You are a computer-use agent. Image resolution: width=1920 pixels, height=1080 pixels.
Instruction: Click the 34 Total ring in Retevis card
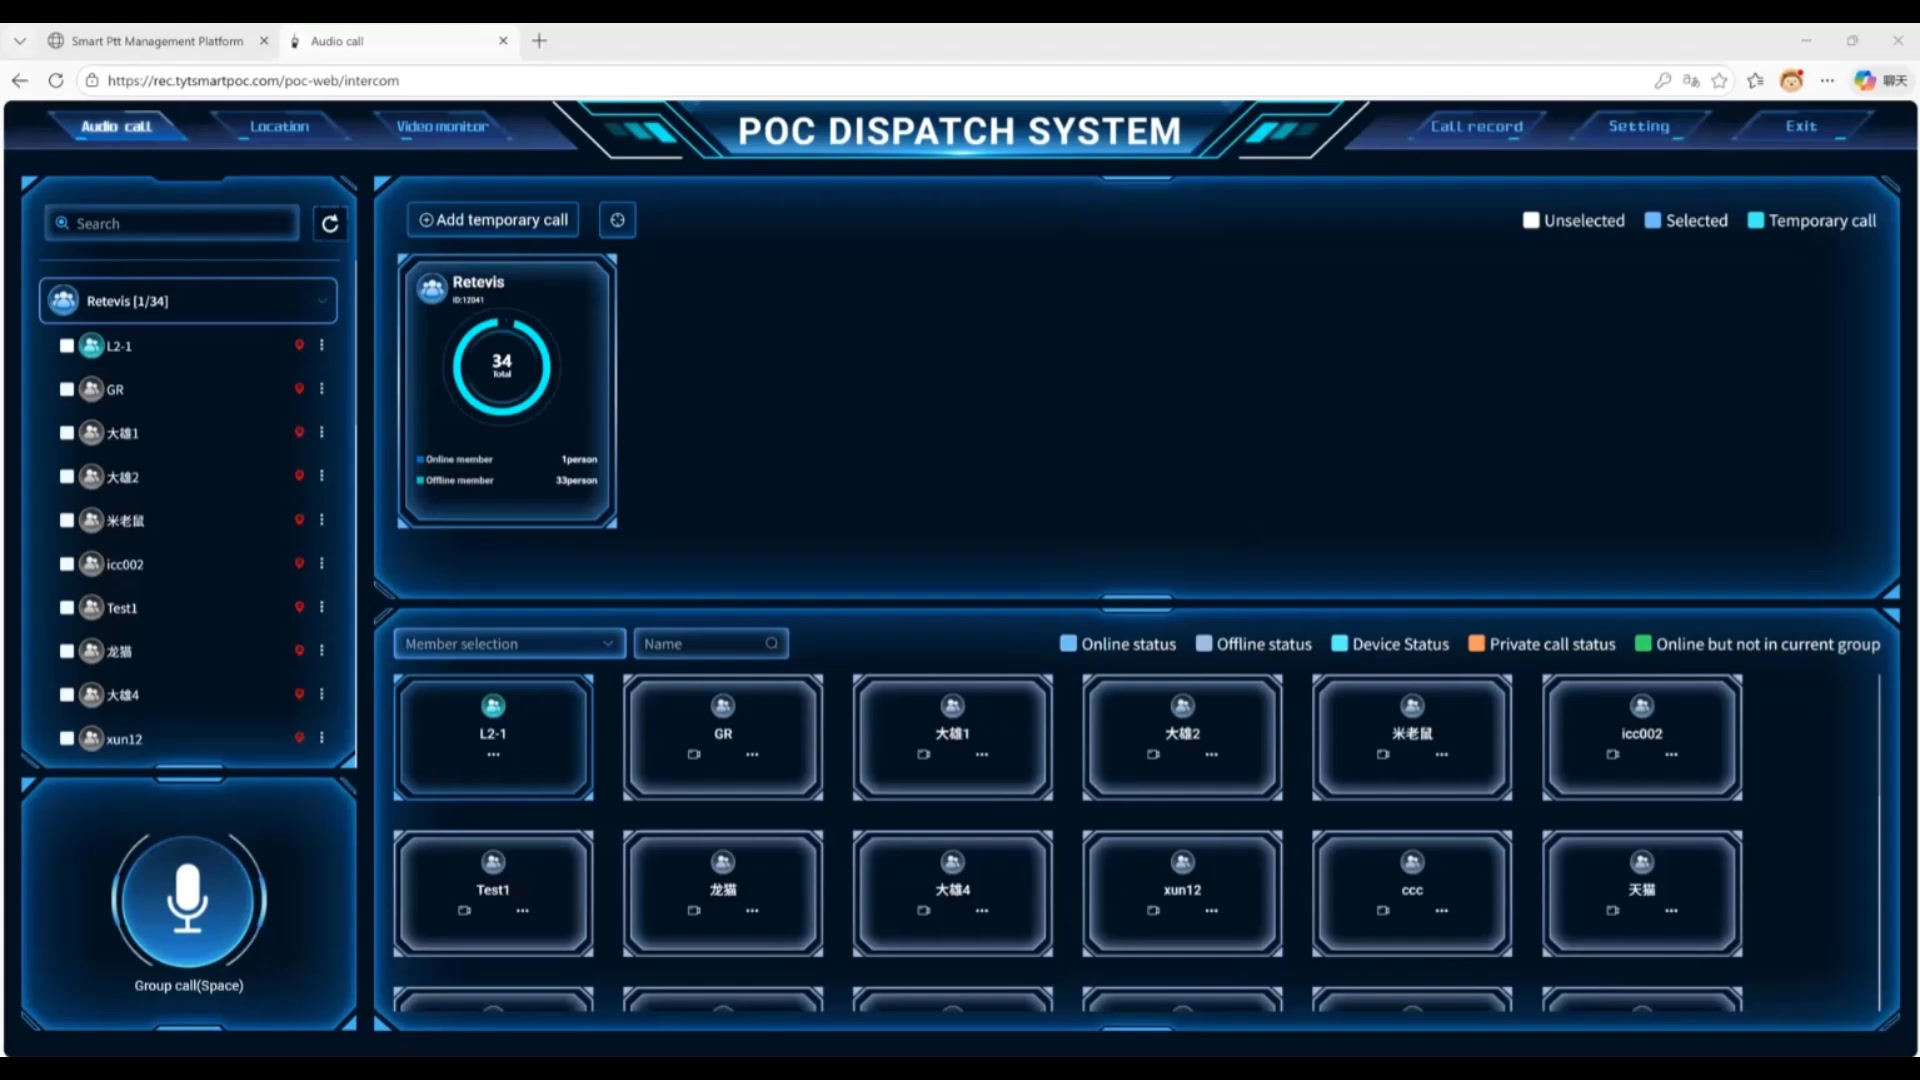click(501, 366)
